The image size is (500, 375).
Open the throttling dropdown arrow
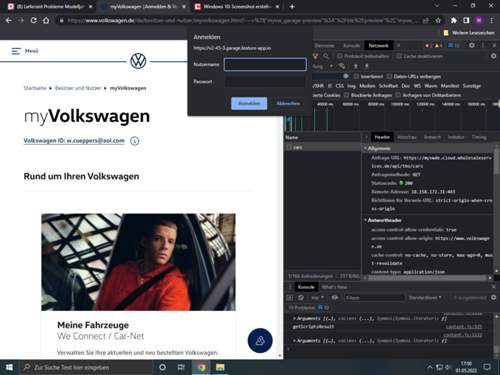pyautogui.click(x=331, y=66)
